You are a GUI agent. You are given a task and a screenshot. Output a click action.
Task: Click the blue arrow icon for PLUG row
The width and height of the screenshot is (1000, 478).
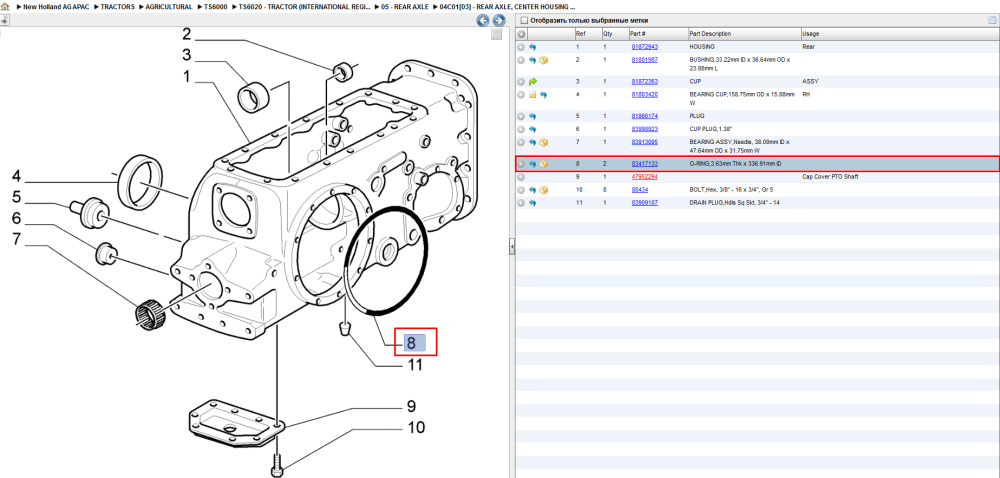(x=533, y=117)
